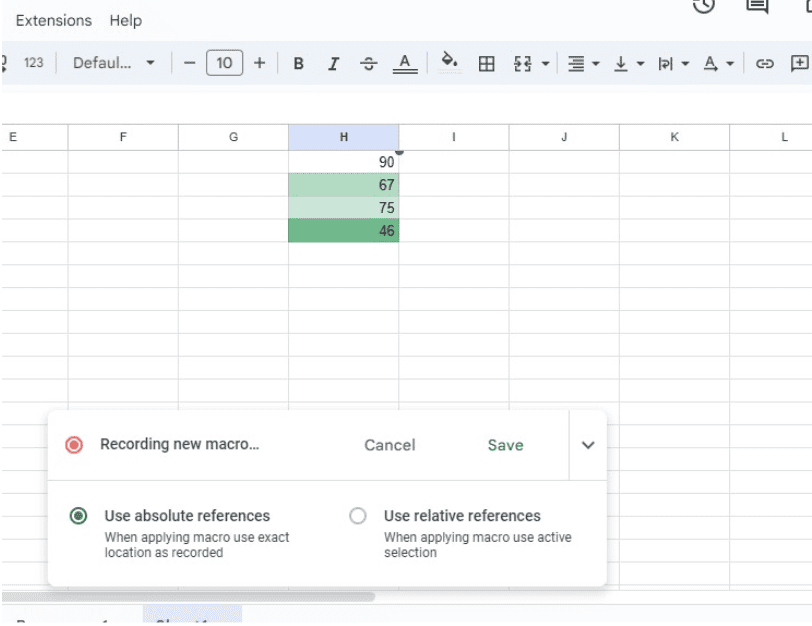Select Use absolute references option
This screenshot has height=626, width=812.
[x=78, y=516]
